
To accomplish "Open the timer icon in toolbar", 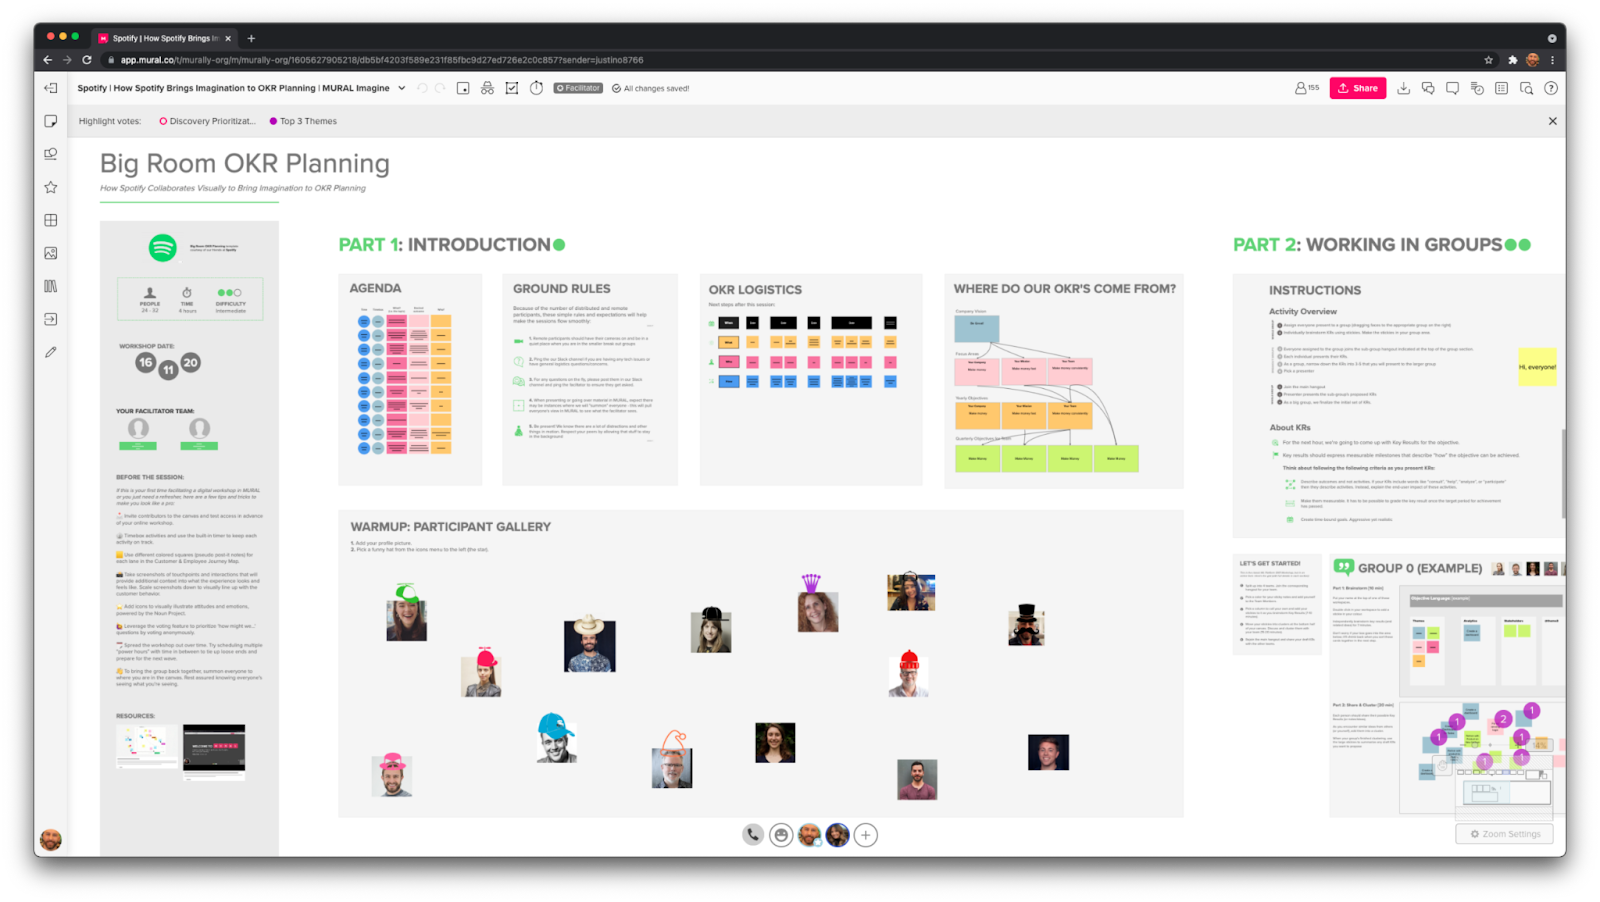I will (x=537, y=88).
